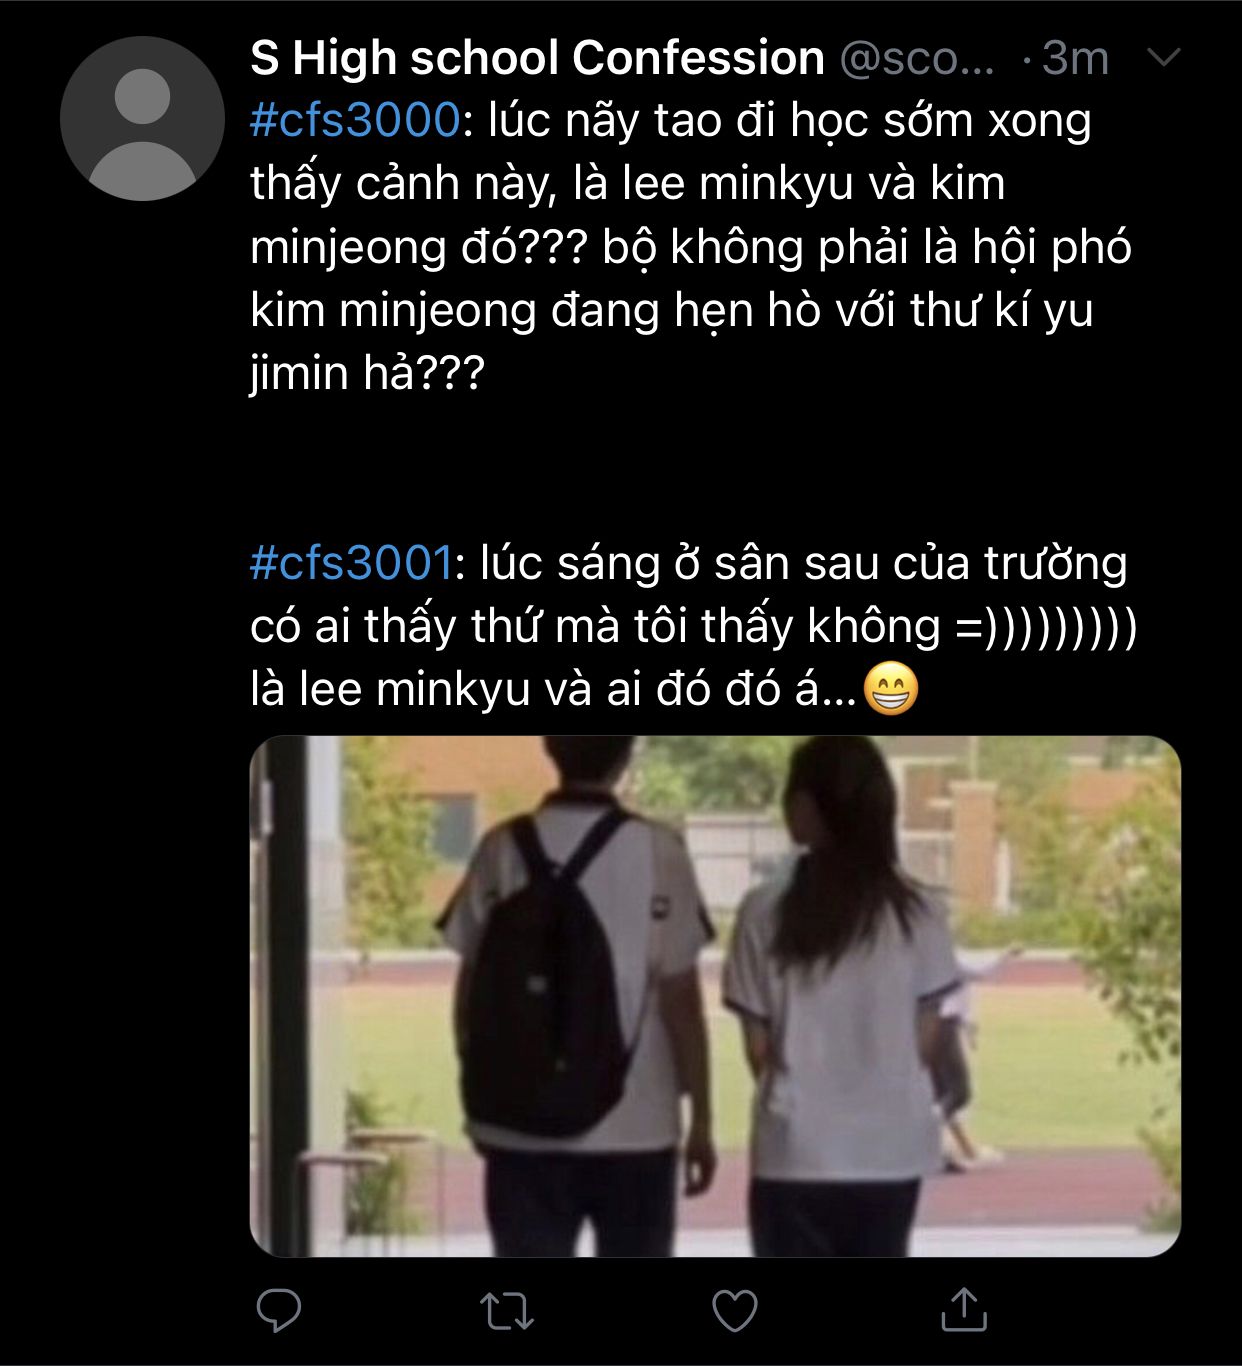Tap the @sco... account handle

pos(917,59)
